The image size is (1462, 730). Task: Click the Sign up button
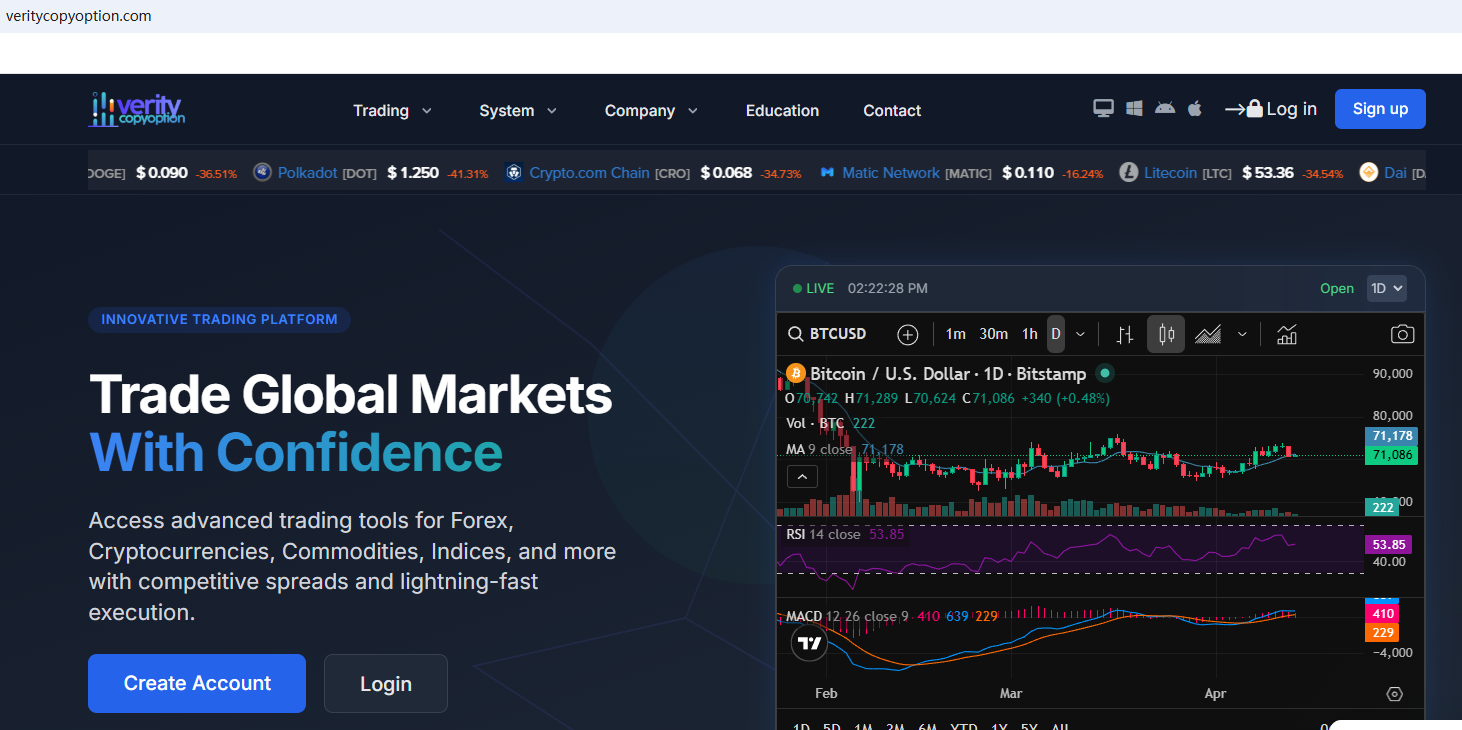click(1380, 109)
